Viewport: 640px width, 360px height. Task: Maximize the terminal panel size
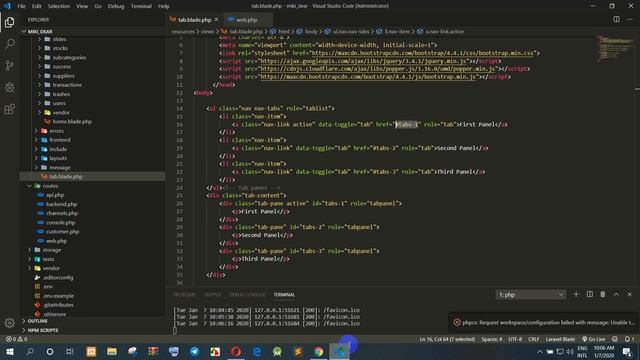(x=616, y=294)
